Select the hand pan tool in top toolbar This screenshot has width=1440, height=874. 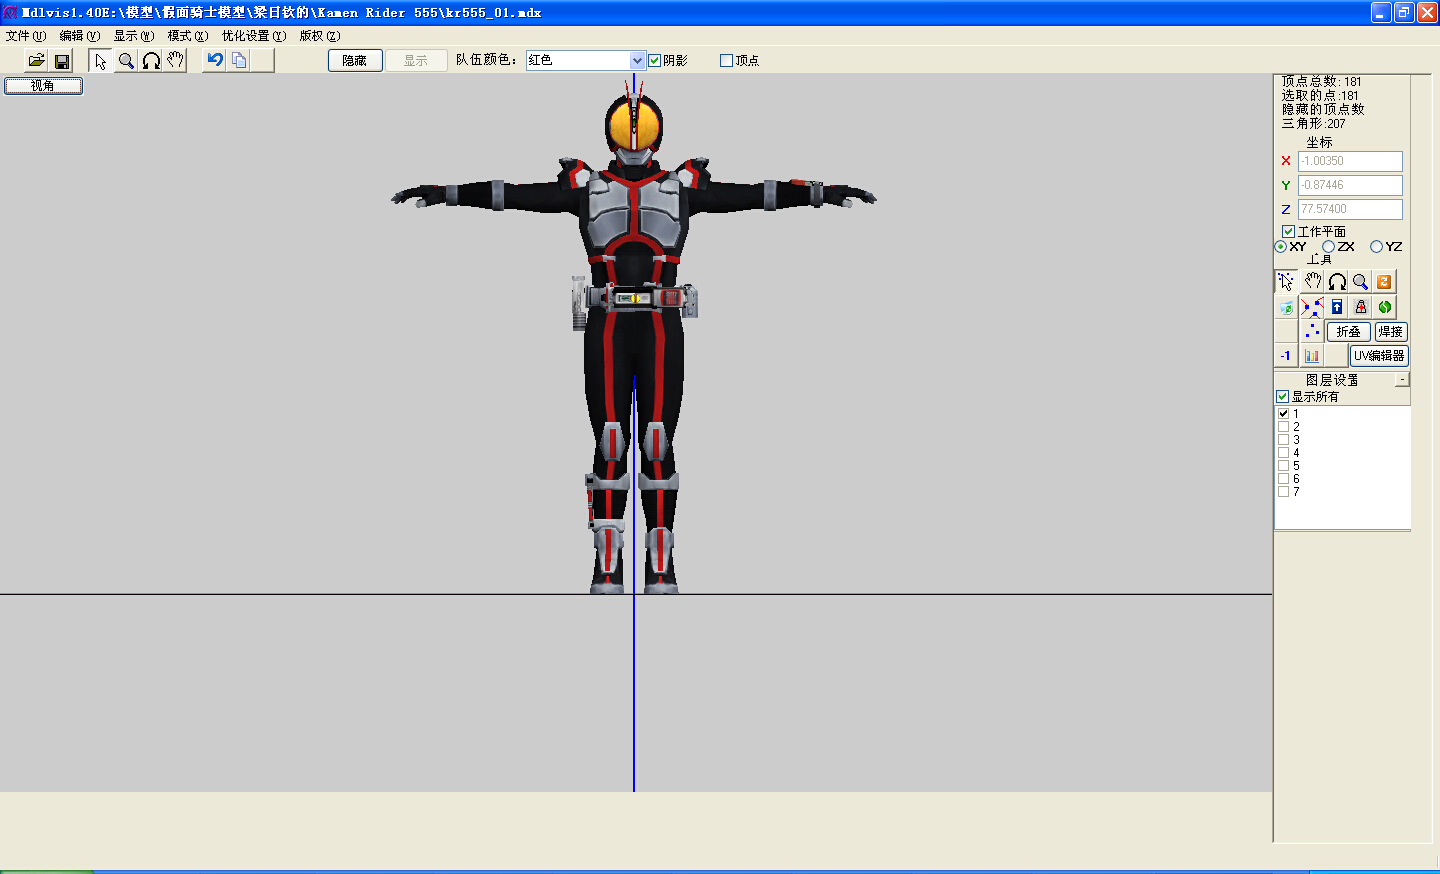tap(176, 61)
